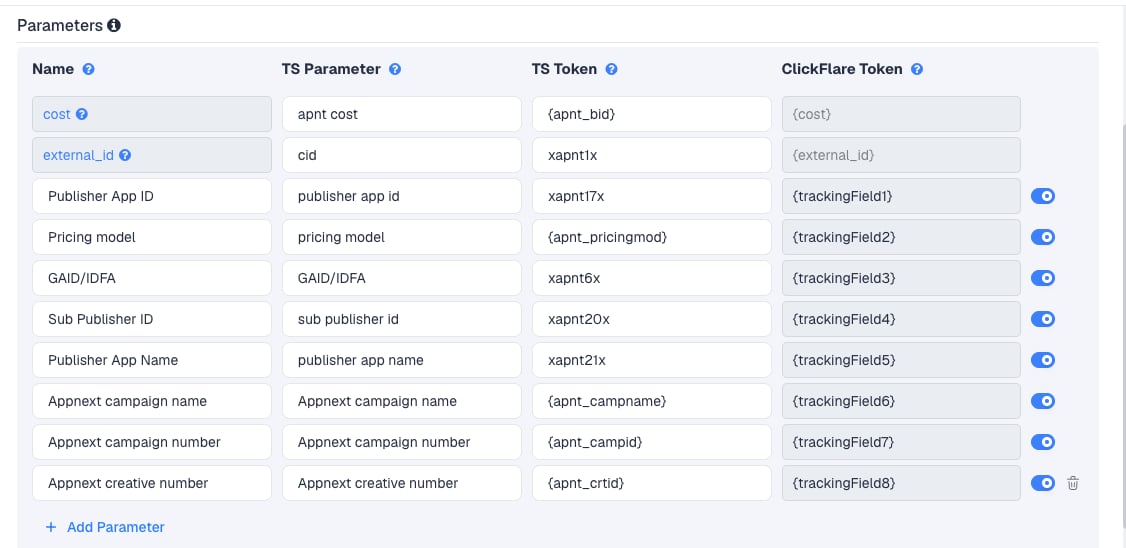Toggle the trackingField4 Sub Publisher ID switch
Screen dimensions: 1126x548
pos(1043,319)
